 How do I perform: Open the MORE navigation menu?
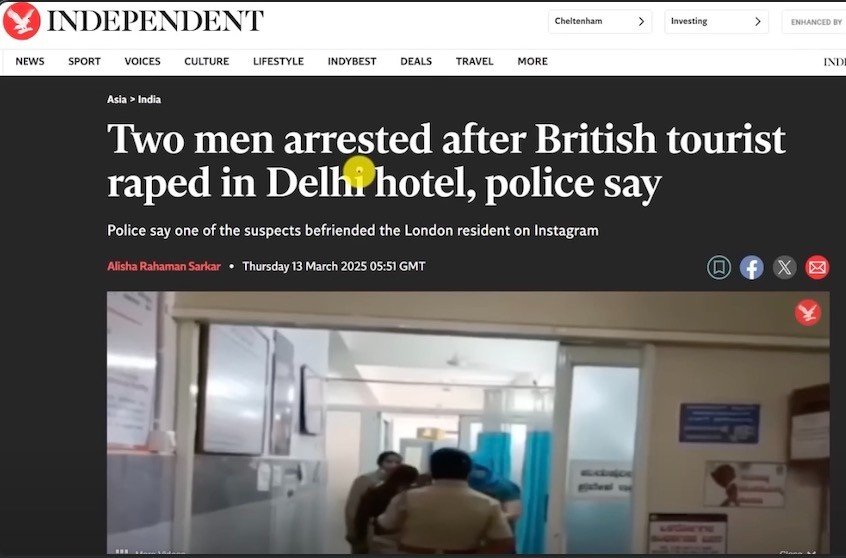tap(533, 62)
